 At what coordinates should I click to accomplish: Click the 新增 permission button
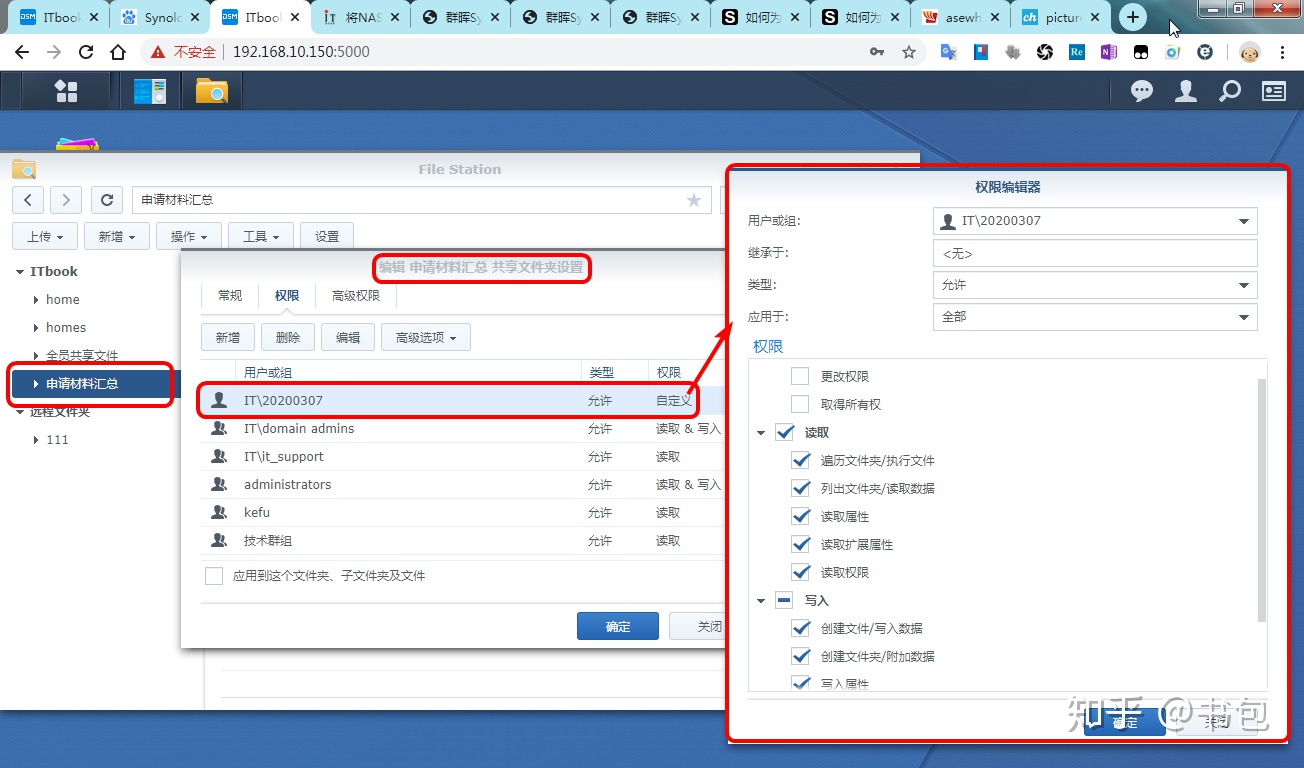[228, 337]
